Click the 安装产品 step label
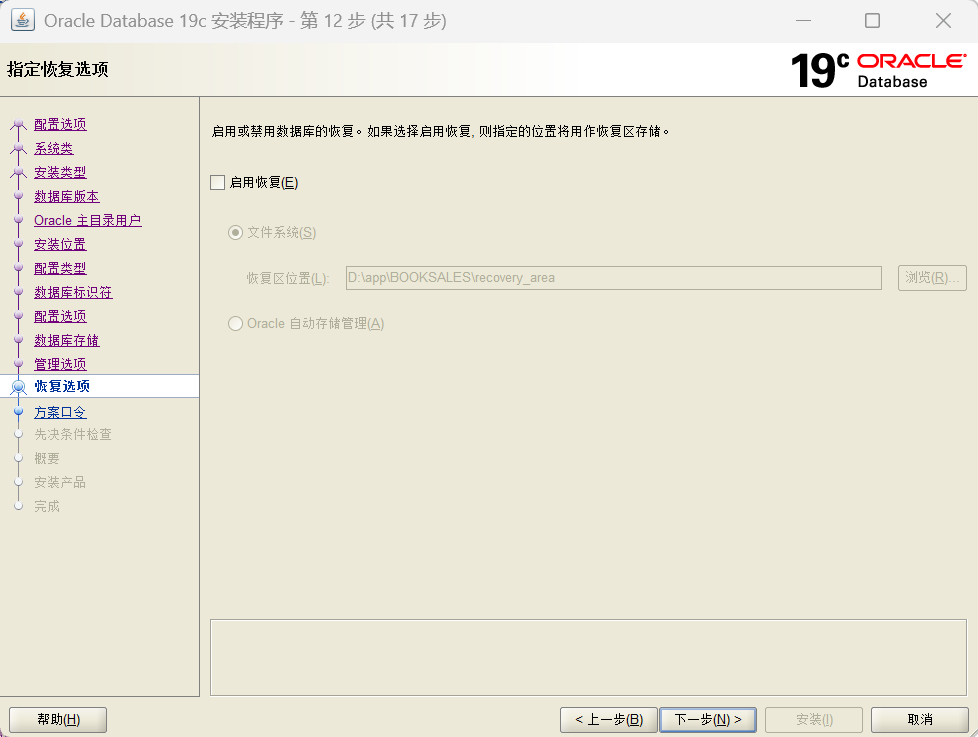 pyautogui.click(x=60, y=482)
